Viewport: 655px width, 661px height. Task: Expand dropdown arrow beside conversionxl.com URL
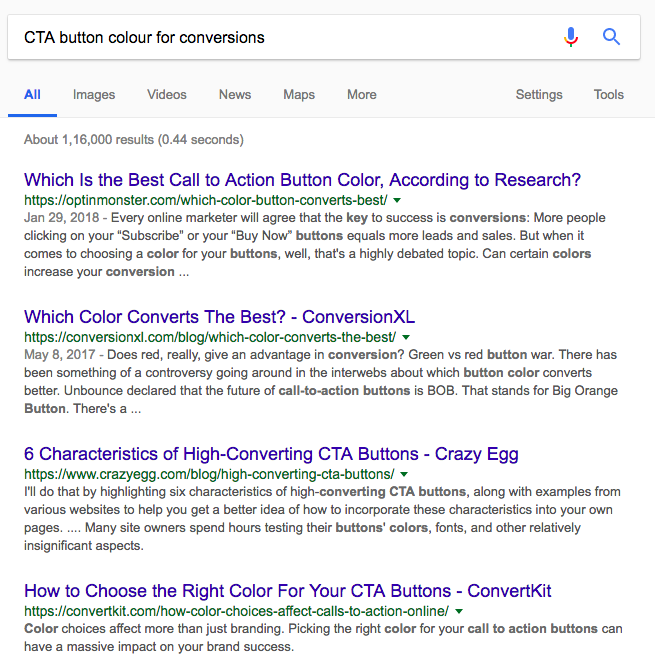406,337
